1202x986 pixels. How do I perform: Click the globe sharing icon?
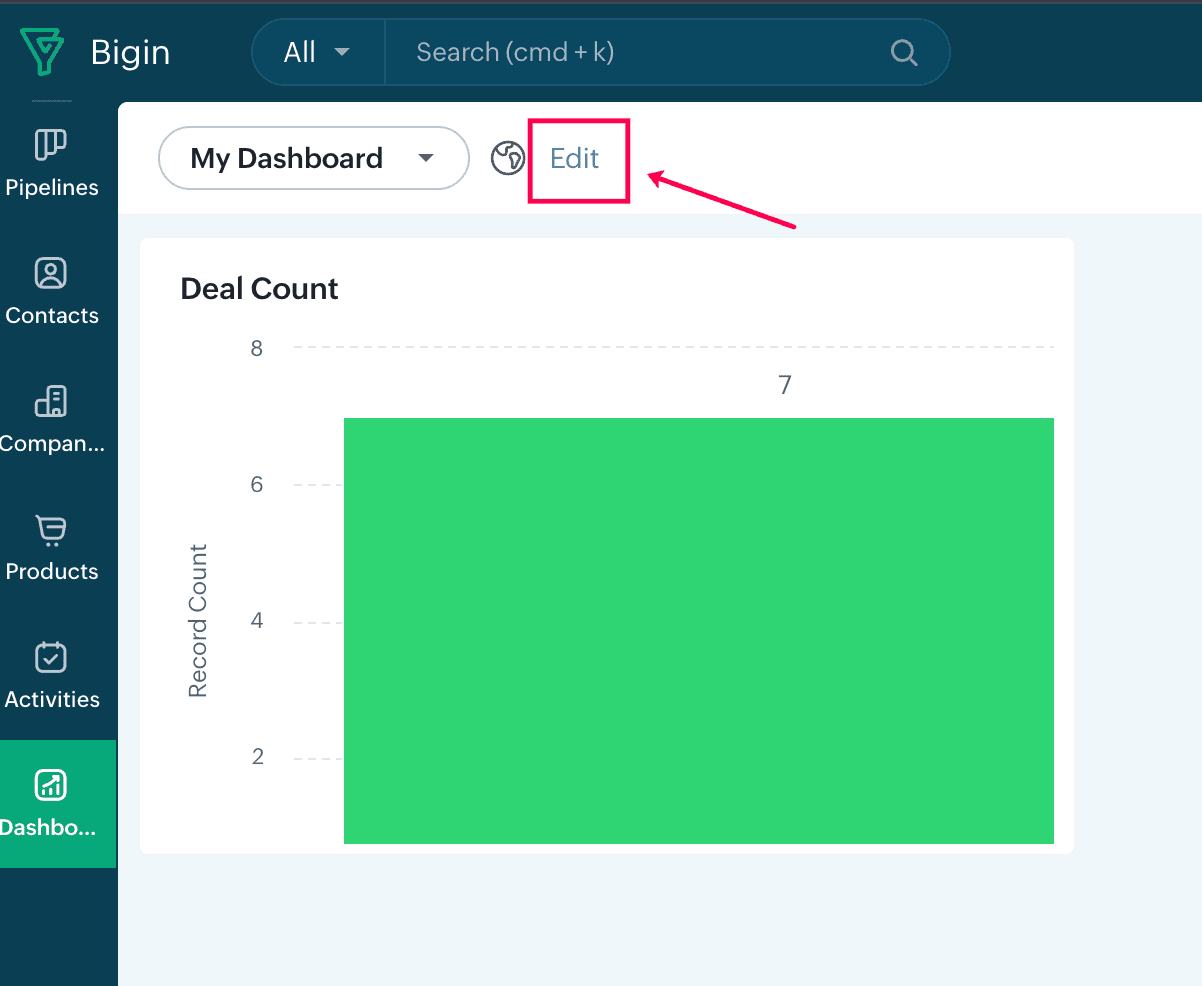point(508,158)
